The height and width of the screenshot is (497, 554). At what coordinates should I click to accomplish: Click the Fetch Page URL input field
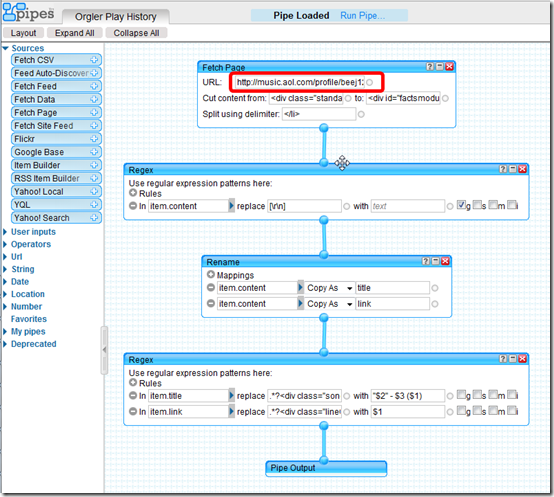[300, 82]
